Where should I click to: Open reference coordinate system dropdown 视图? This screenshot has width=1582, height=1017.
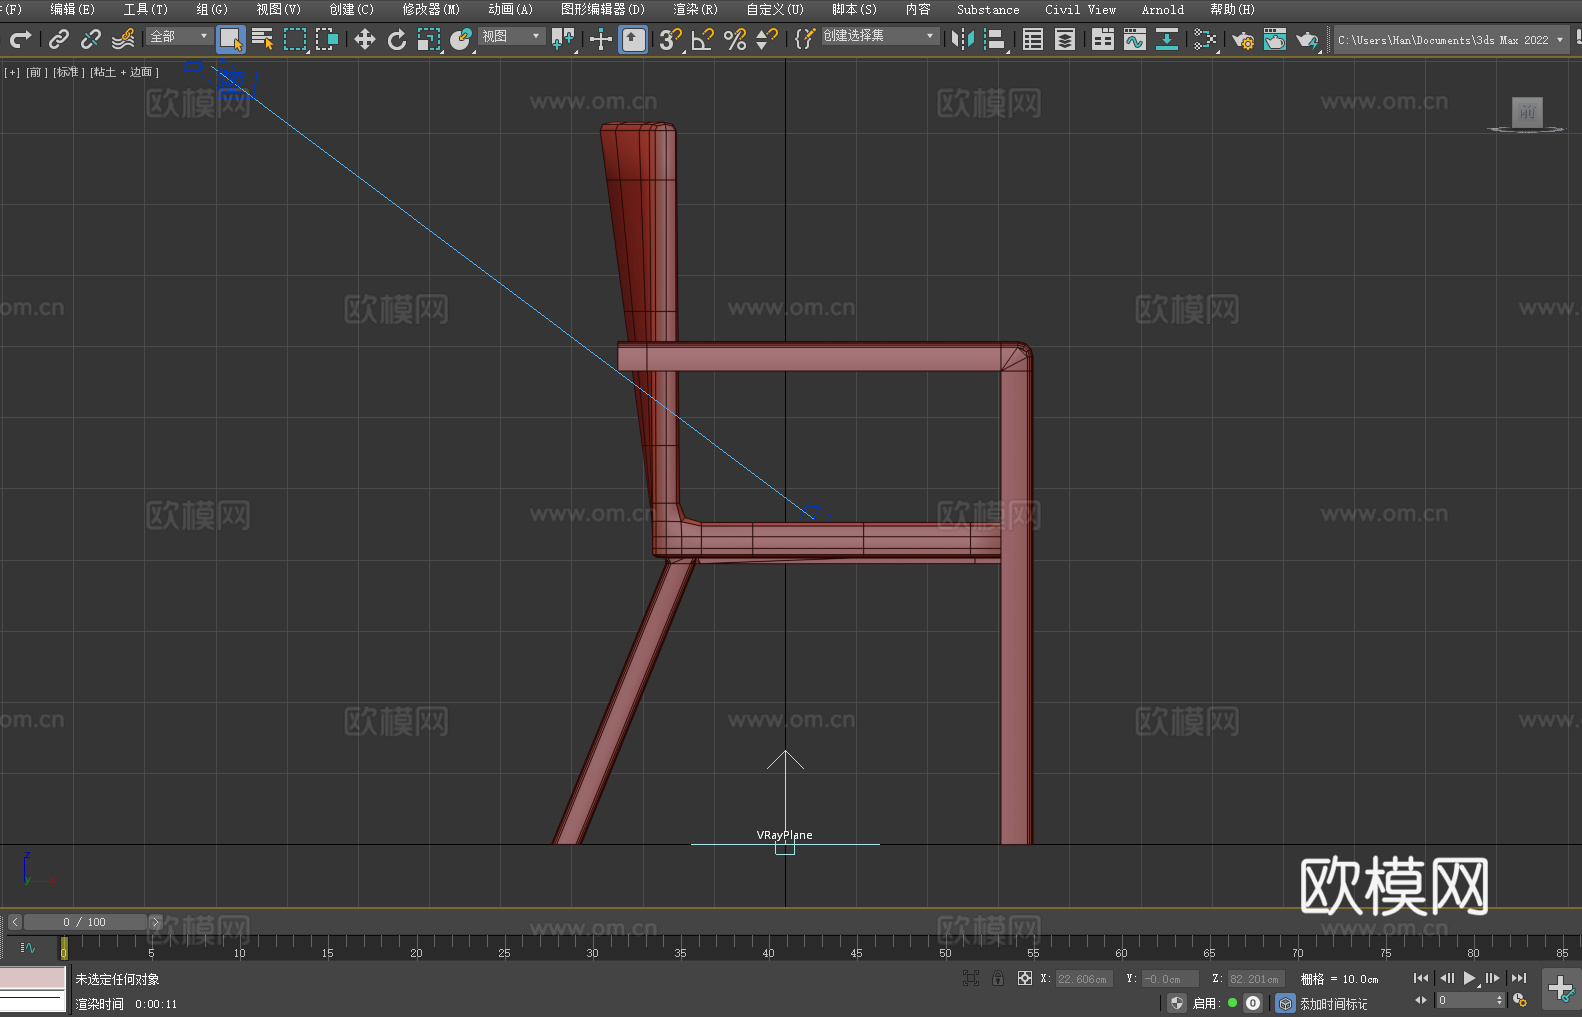tap(511, 36)
